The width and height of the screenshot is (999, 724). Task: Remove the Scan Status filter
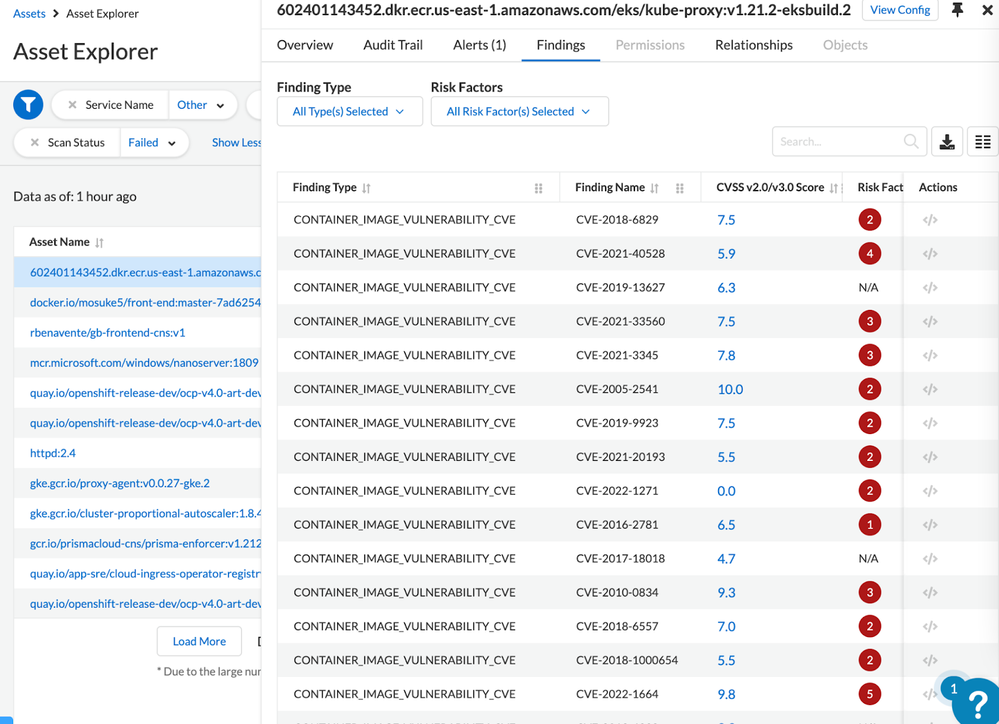pos(35,143)
